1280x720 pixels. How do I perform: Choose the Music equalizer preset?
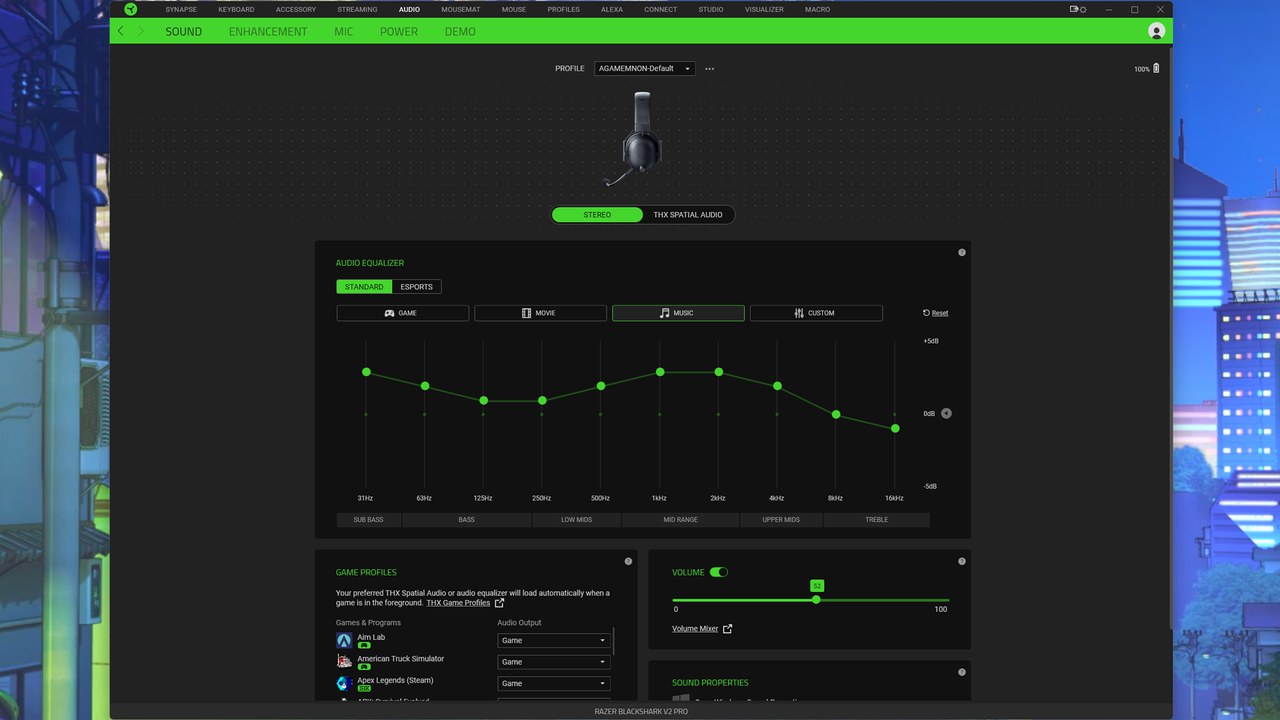pos(678,313)
